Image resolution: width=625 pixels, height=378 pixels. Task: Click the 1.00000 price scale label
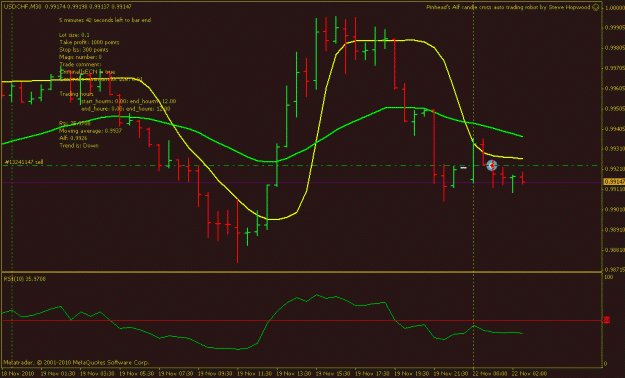click(x=615, y=8)
